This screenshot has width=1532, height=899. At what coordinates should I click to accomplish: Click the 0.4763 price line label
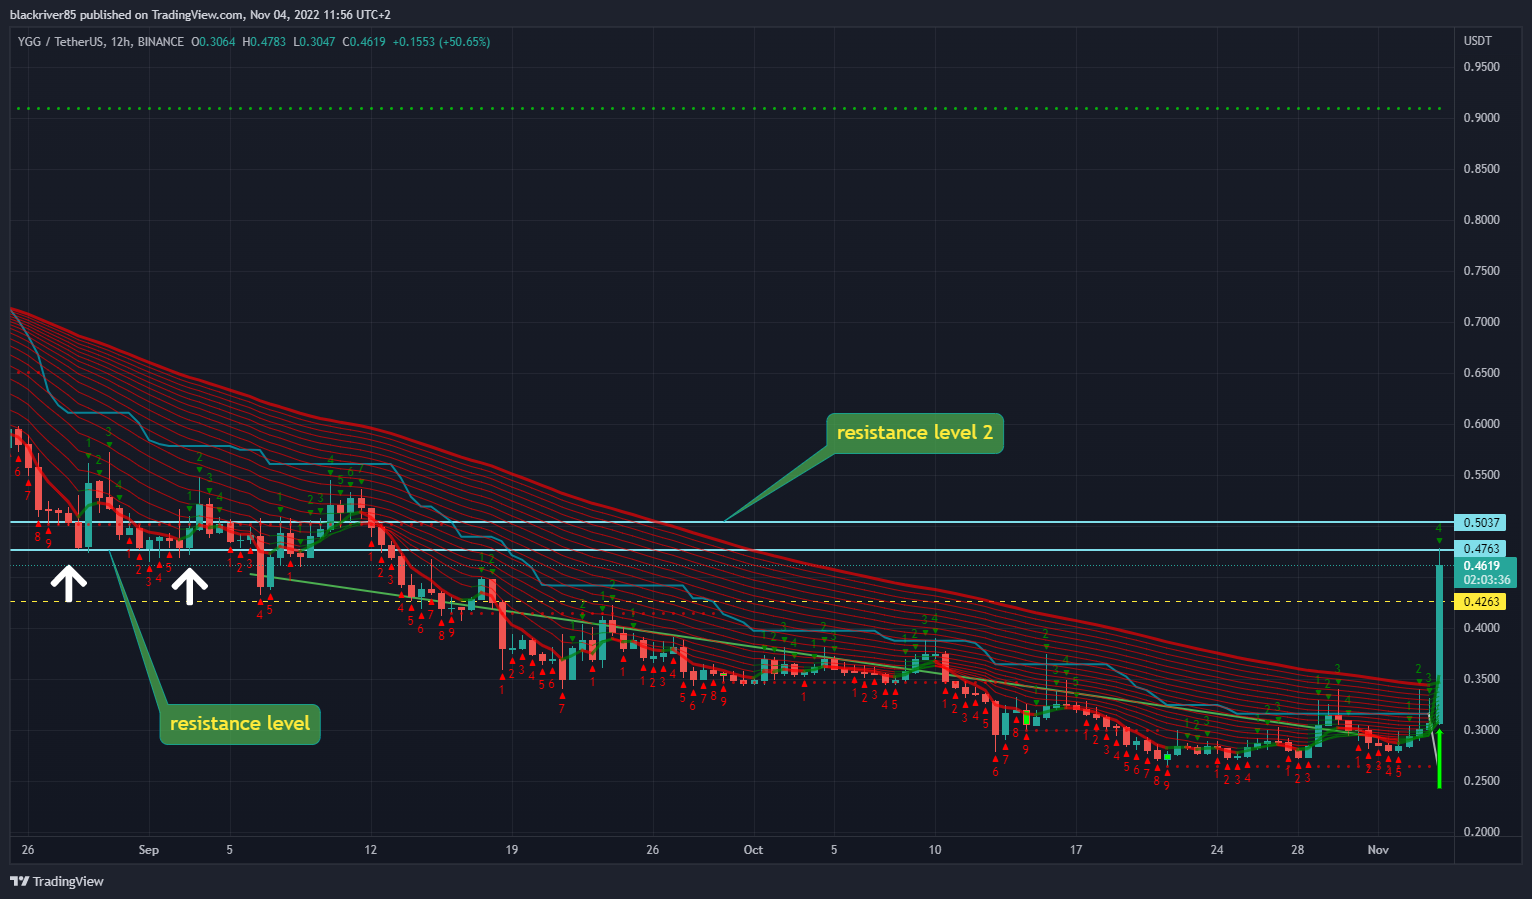[1481, 549]
